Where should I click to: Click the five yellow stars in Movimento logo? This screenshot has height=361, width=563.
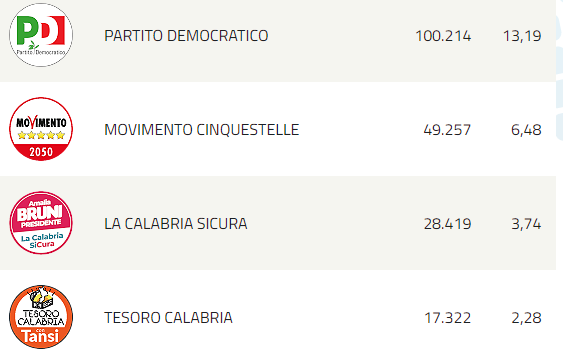pyautogui.click(x=41, y=135)
